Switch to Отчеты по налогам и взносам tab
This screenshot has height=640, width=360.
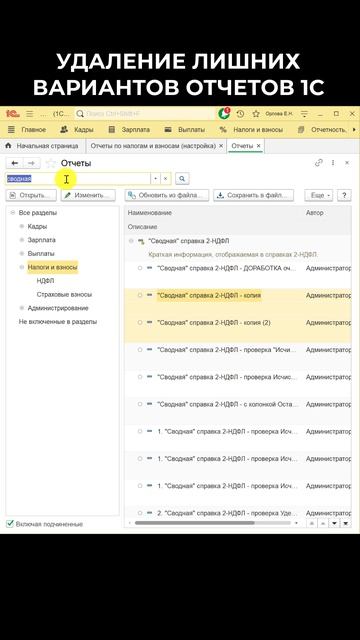click(x=153, y=146)
